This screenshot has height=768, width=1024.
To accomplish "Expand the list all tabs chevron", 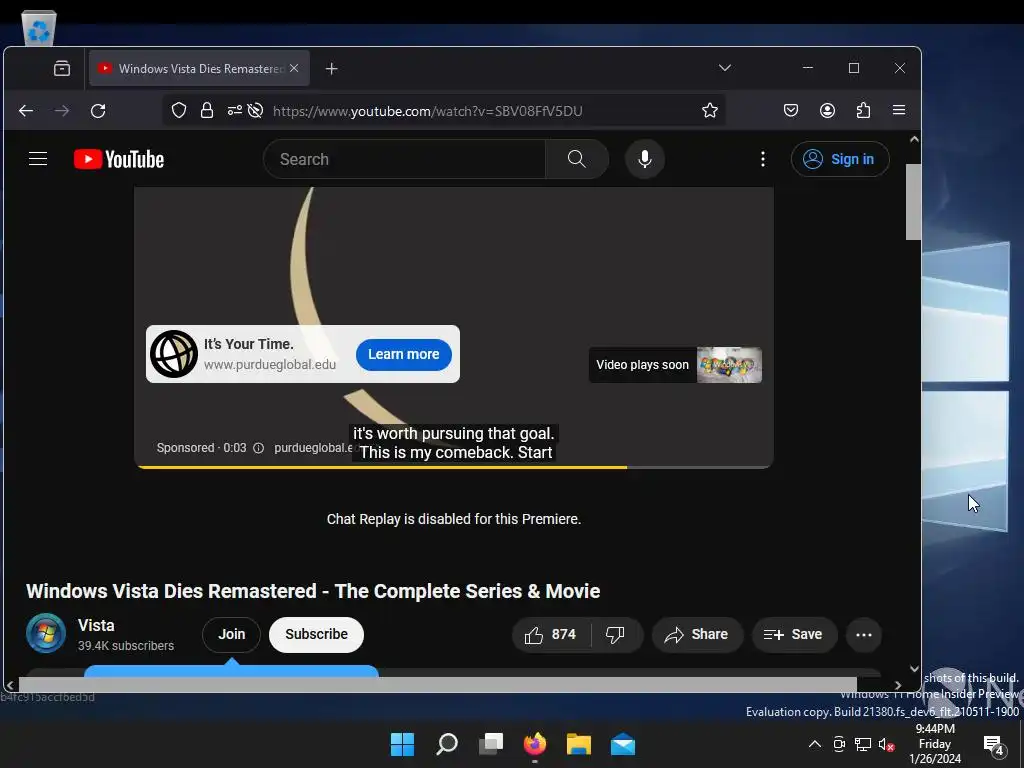I will 724,67.
